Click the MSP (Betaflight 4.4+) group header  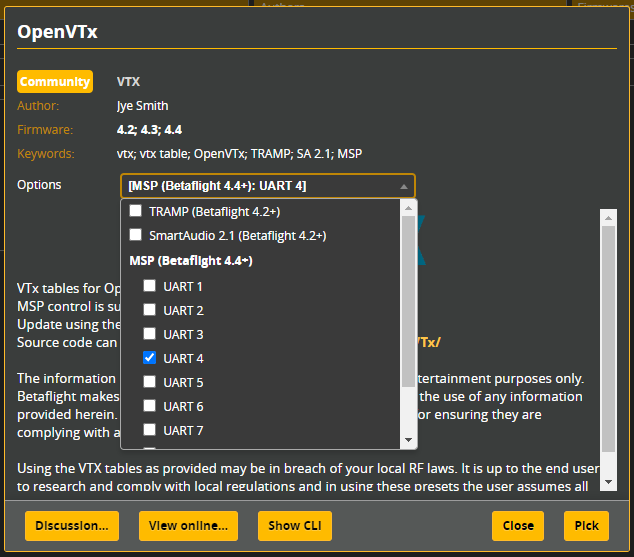[x=191, y=261]
